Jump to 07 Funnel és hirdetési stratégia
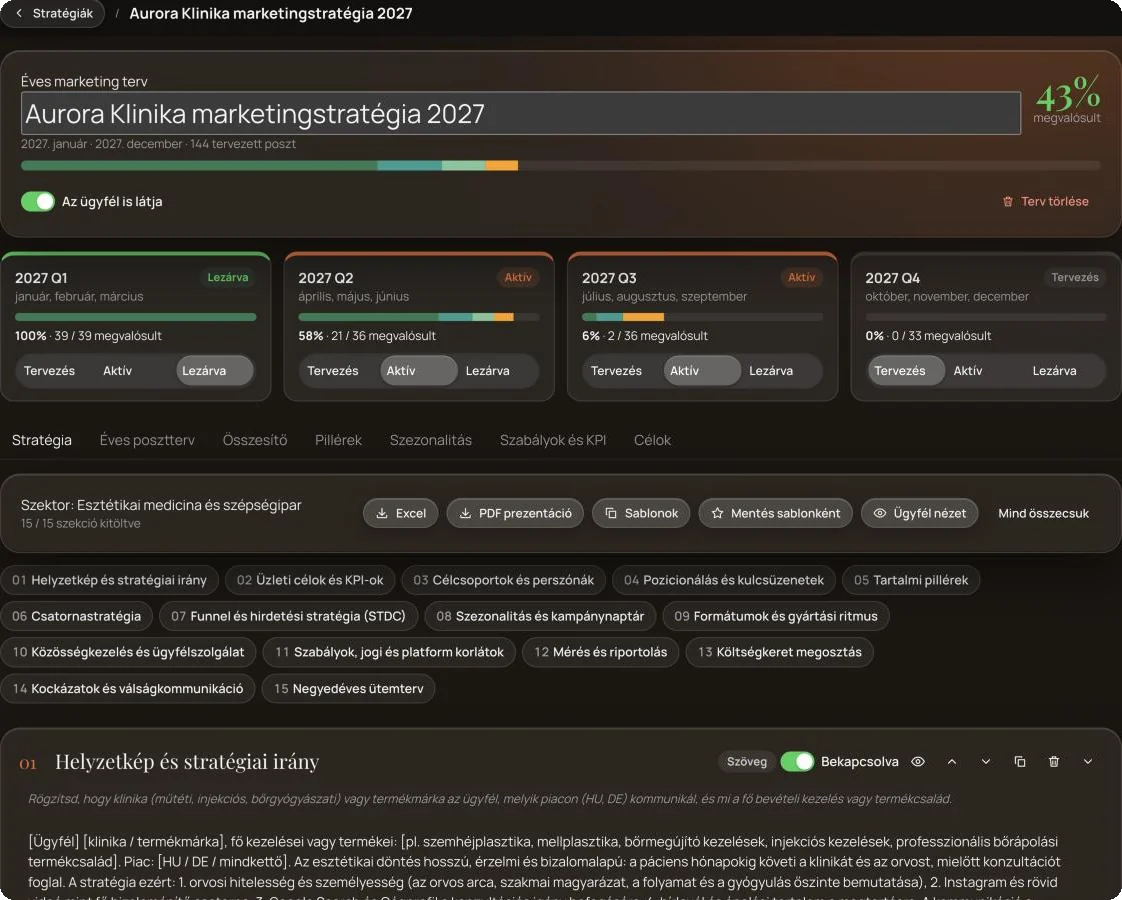This screenshot has width=1122, height=900. (x=288, y=616)
